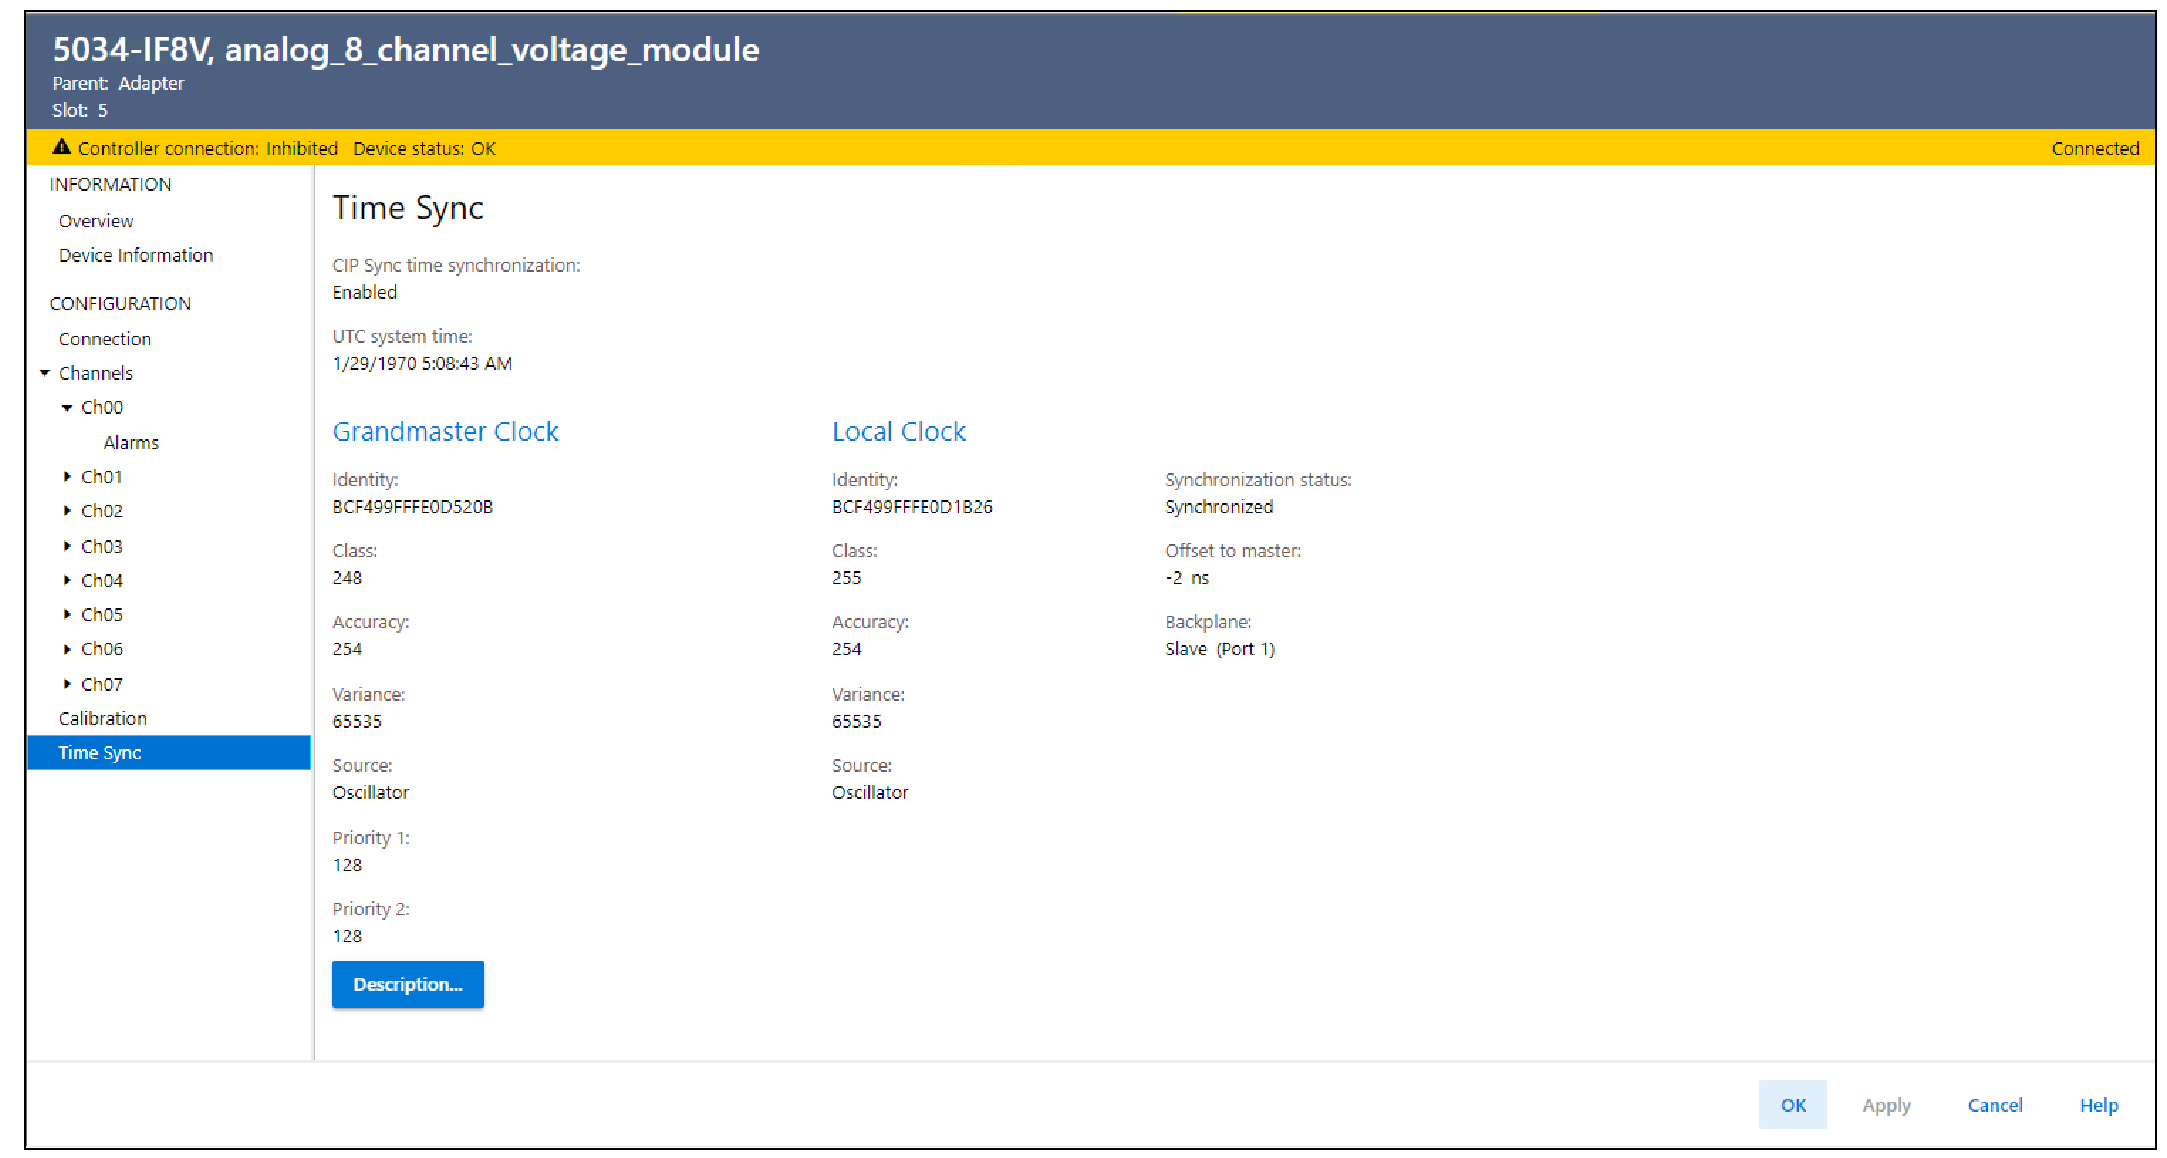Image resolution: width=2167 pixels, height=1158 pixels.
Task: Click Local Clock class value 255
Action: point(847,577)
